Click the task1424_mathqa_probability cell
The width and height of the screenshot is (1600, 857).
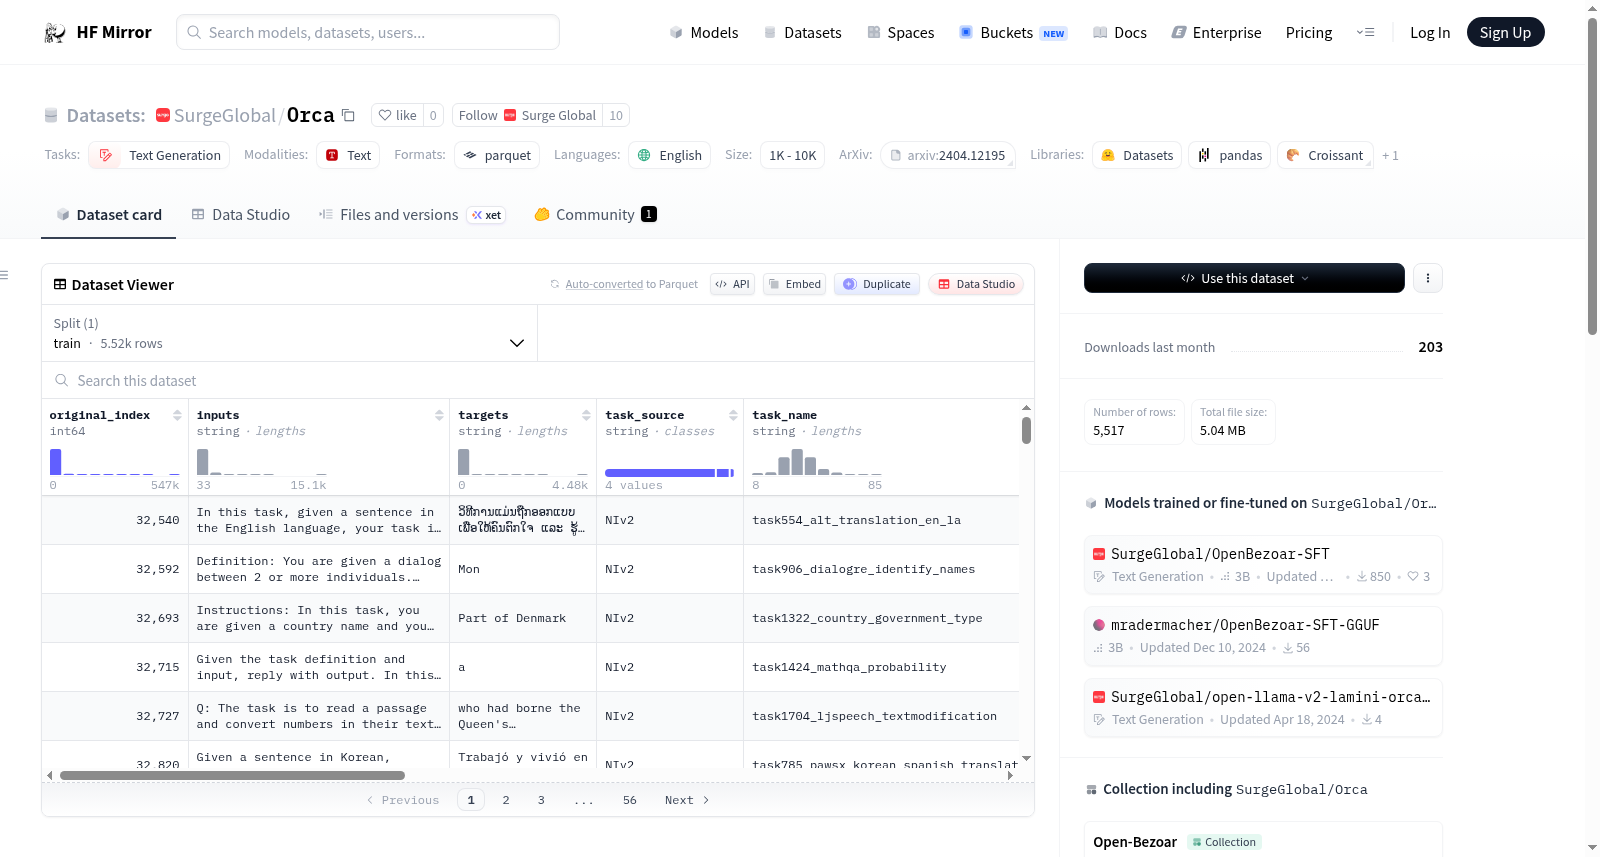point(881,667)
